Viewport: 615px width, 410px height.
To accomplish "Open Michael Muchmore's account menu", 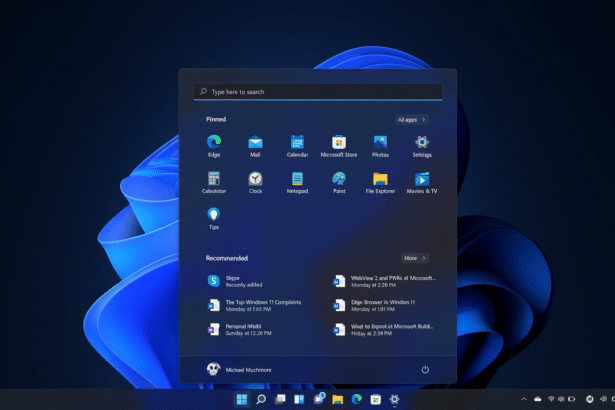I will [x=239, y=370].
